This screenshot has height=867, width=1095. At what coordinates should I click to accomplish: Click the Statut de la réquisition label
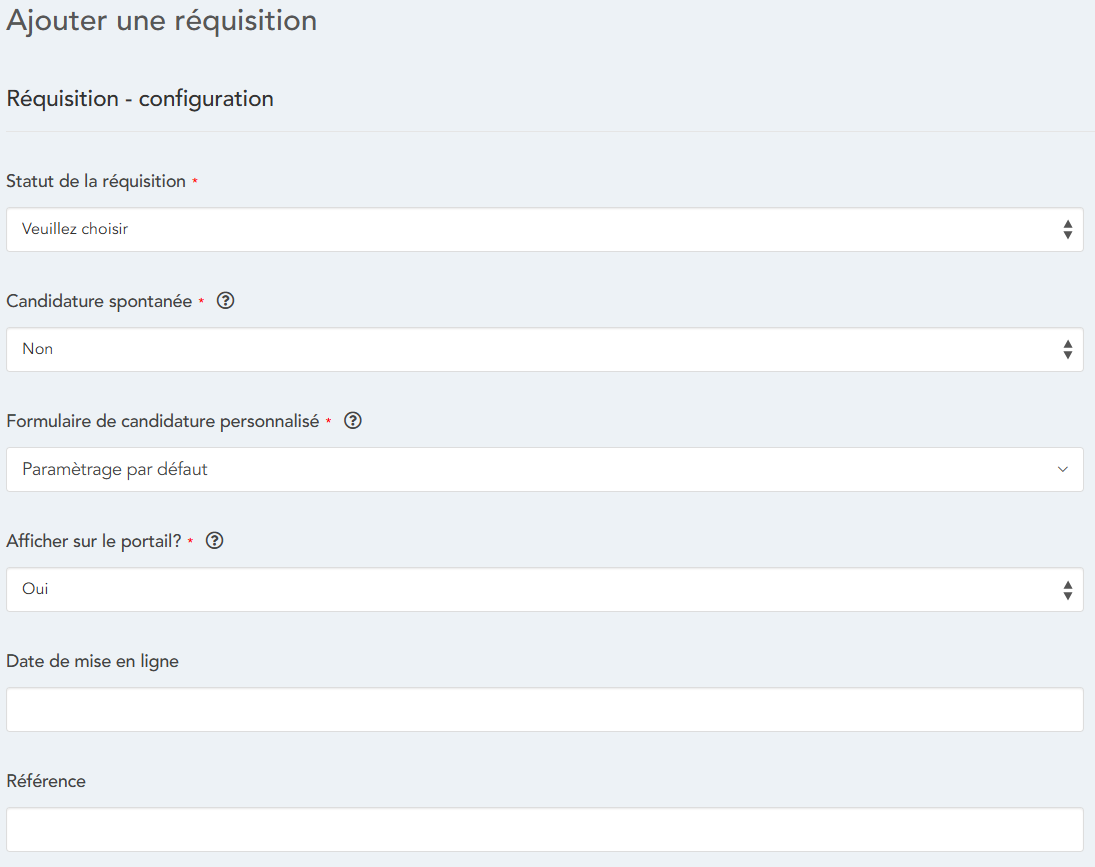pos(96,182)
